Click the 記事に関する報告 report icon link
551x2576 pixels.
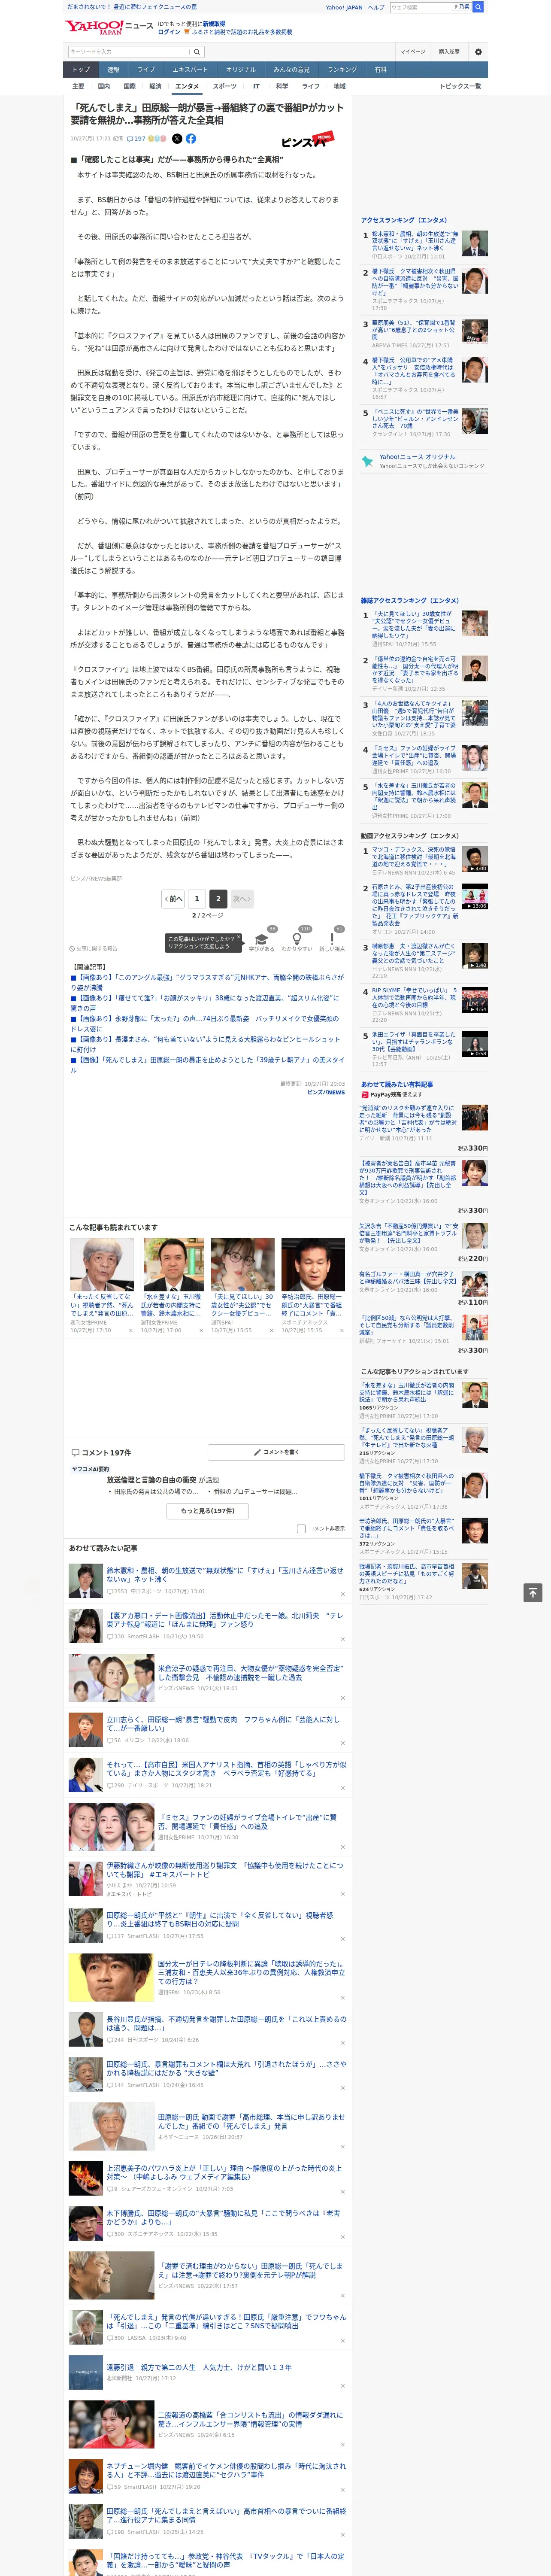(x=93, y=948)
